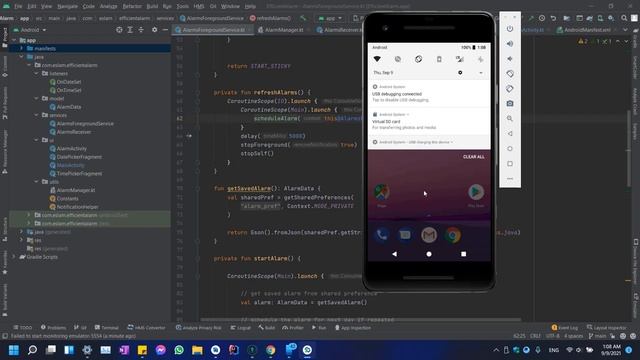640x360 pixels.
Task: Tap the USB debugging connected notification
Action: (429, 94)
